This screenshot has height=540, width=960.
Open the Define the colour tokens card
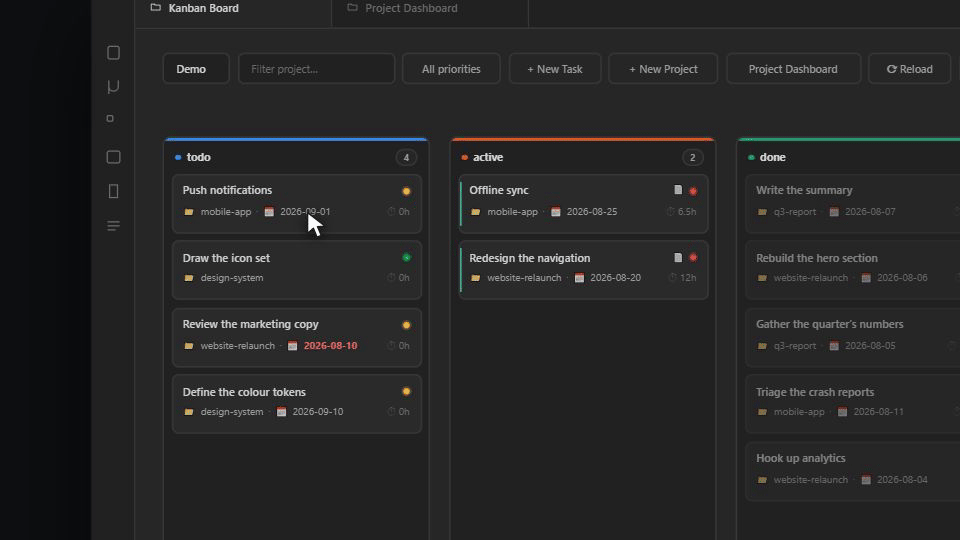pos(297,403)
